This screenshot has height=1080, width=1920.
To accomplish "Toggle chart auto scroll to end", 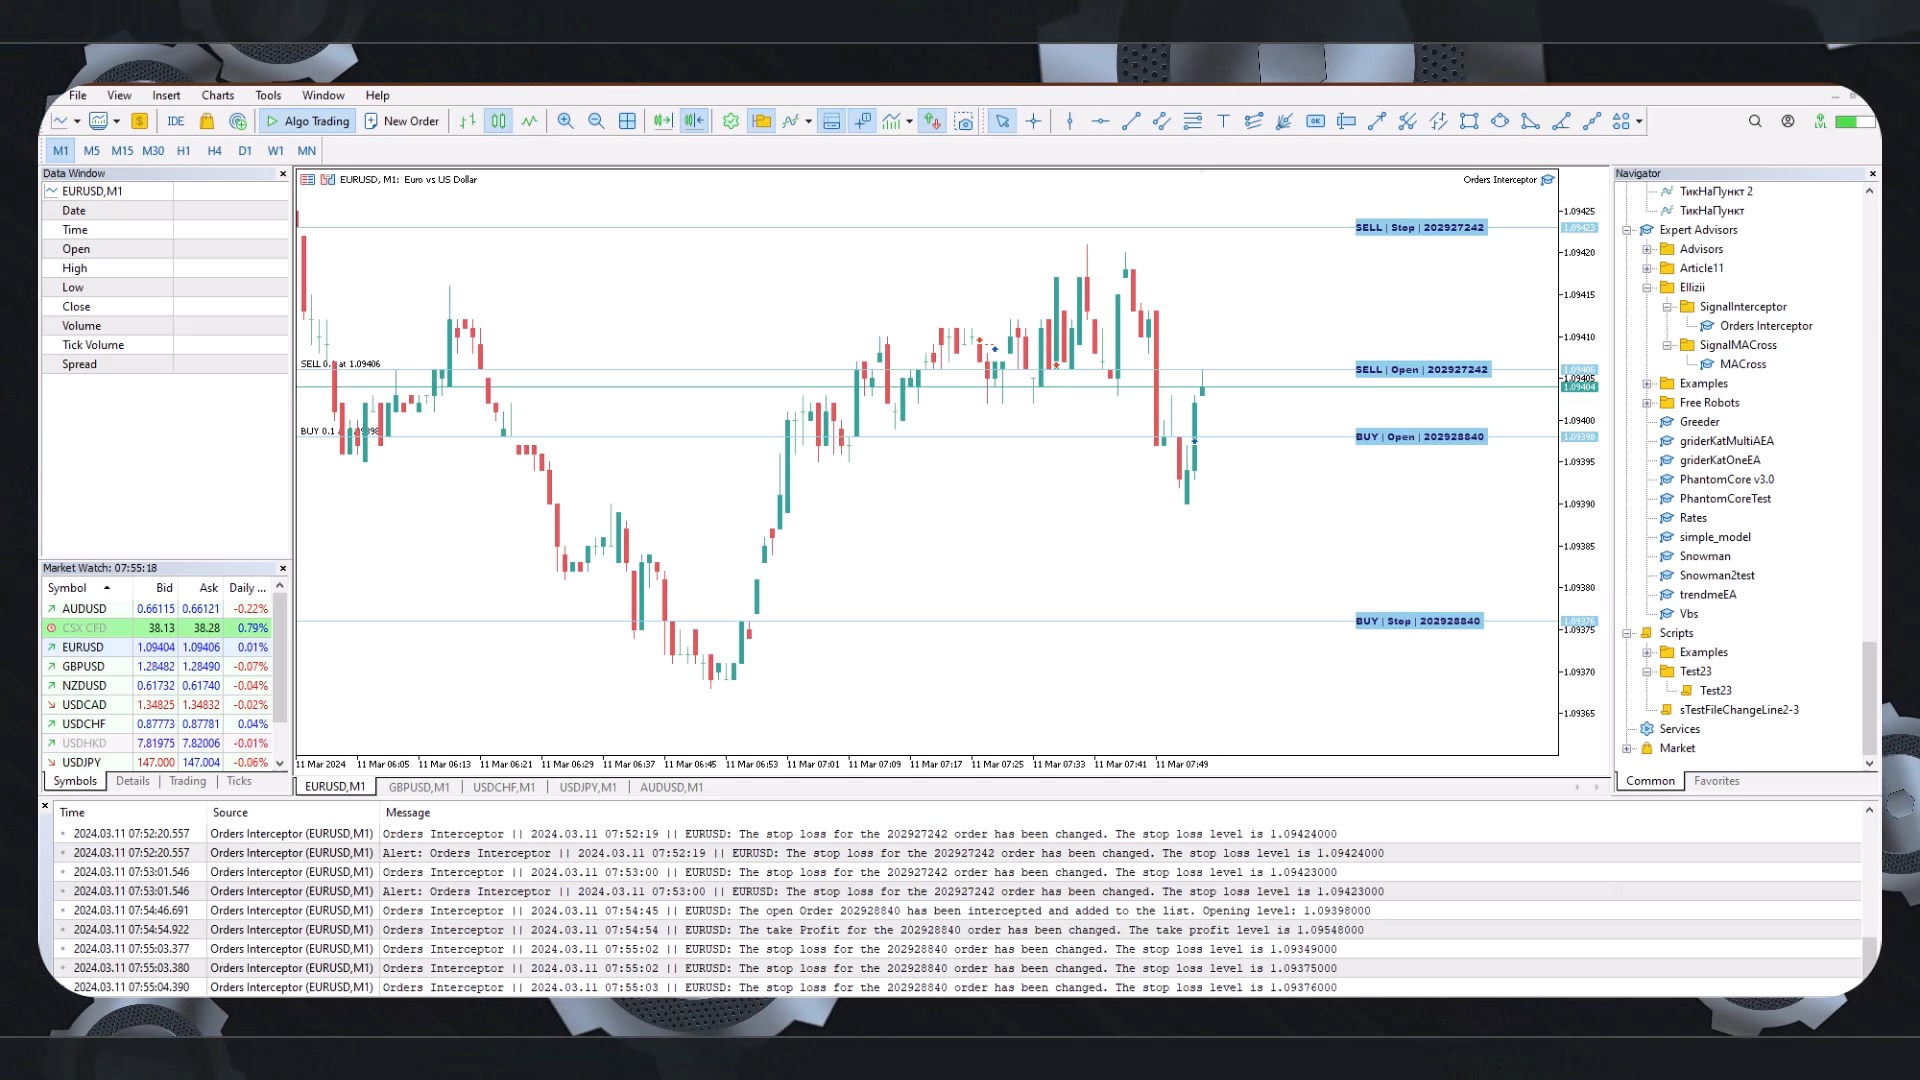I will pos(663,121).
